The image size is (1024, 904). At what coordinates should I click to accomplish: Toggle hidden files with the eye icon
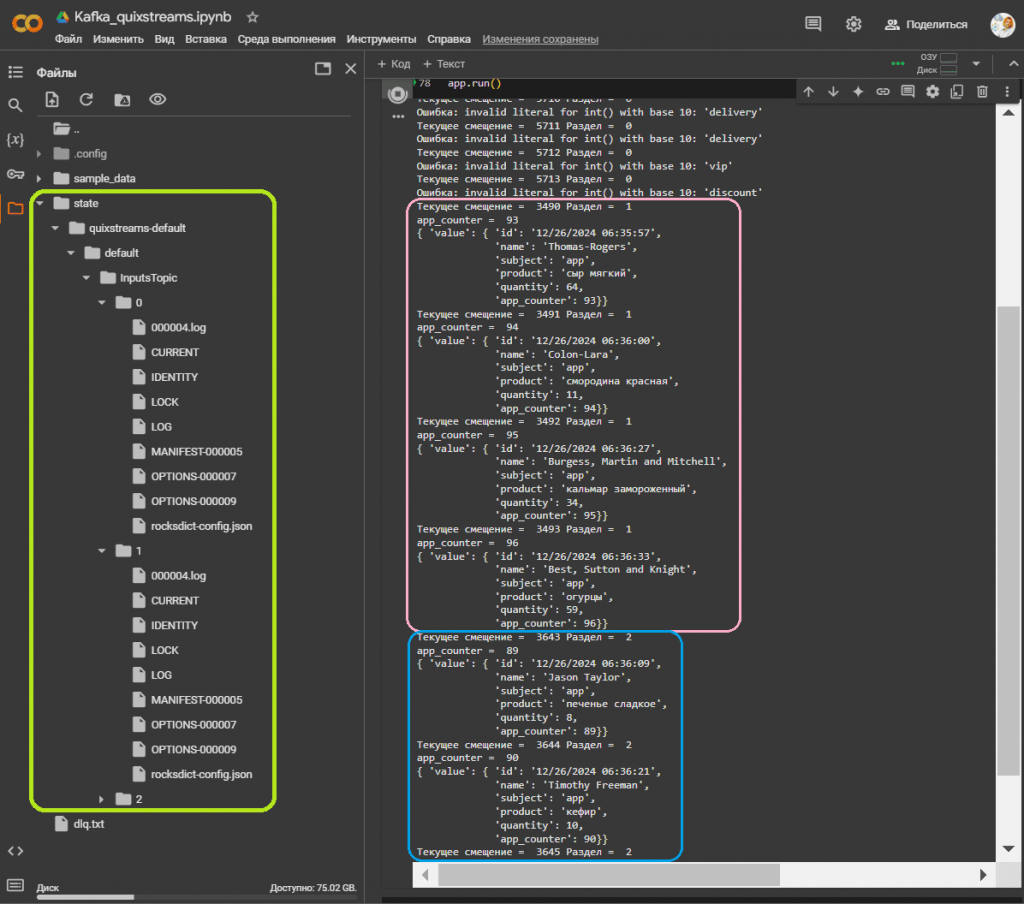click(x=155, y=98)
